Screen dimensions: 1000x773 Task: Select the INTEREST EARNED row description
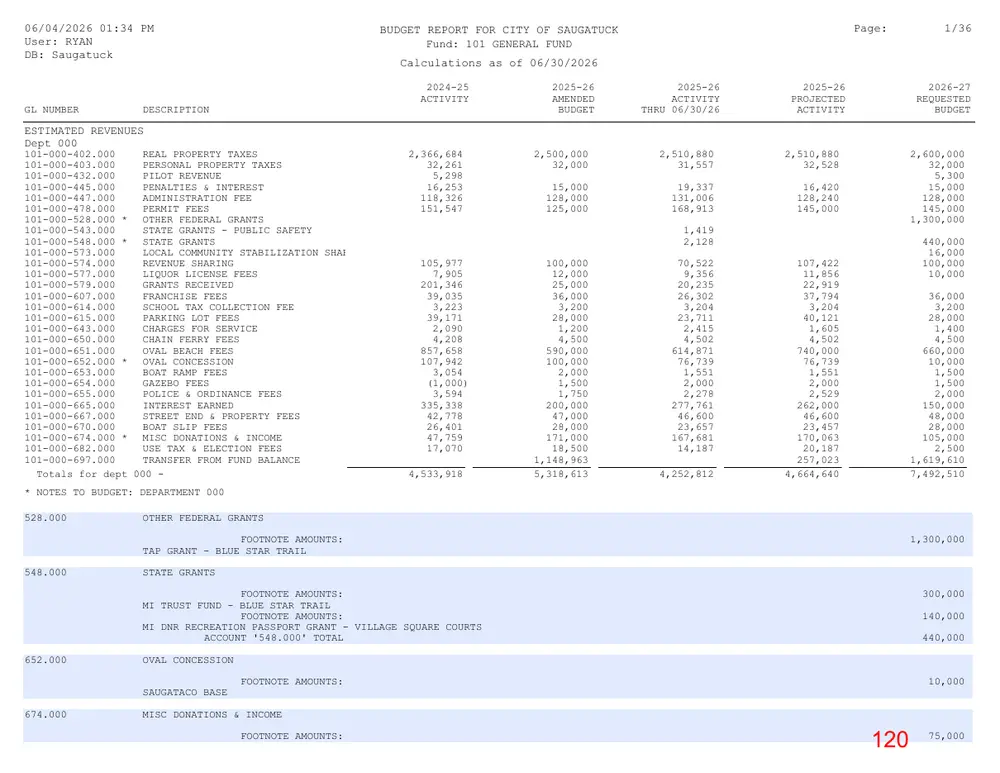pyautogui.click(x=188, y=406)
